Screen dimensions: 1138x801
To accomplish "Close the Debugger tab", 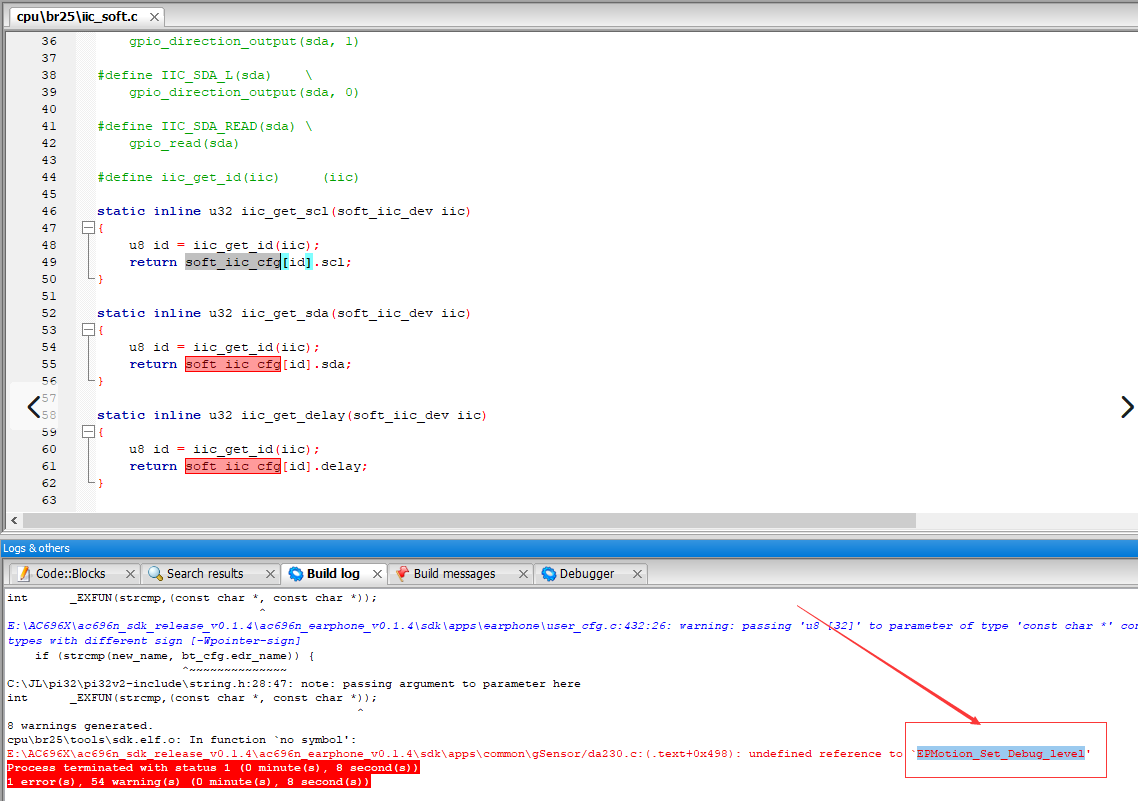I will [637, 574].
